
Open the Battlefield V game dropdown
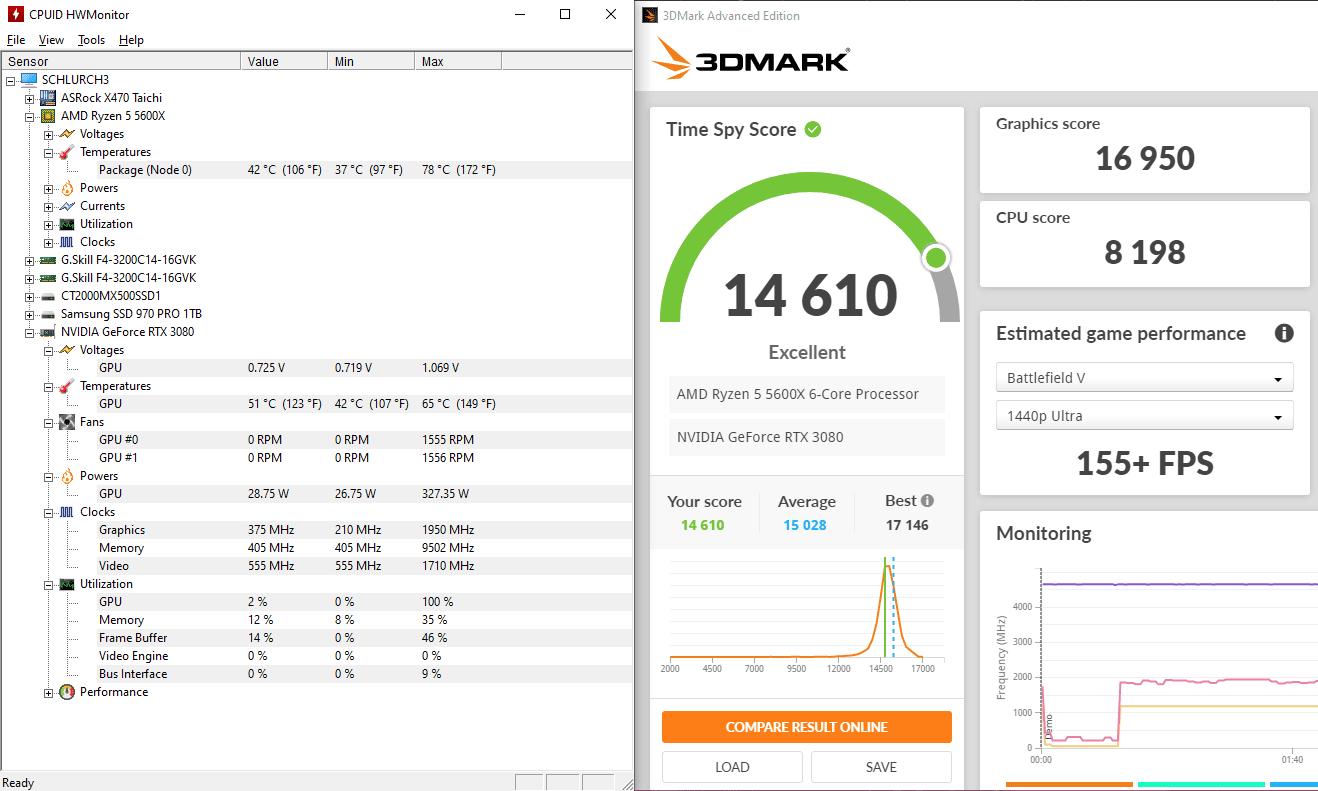pyautogui.click(x=1144, y=378)
